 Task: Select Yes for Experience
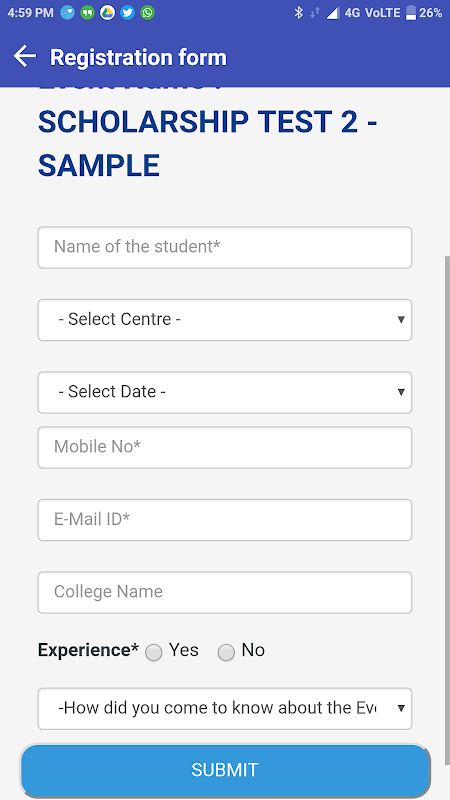[154, 652]
